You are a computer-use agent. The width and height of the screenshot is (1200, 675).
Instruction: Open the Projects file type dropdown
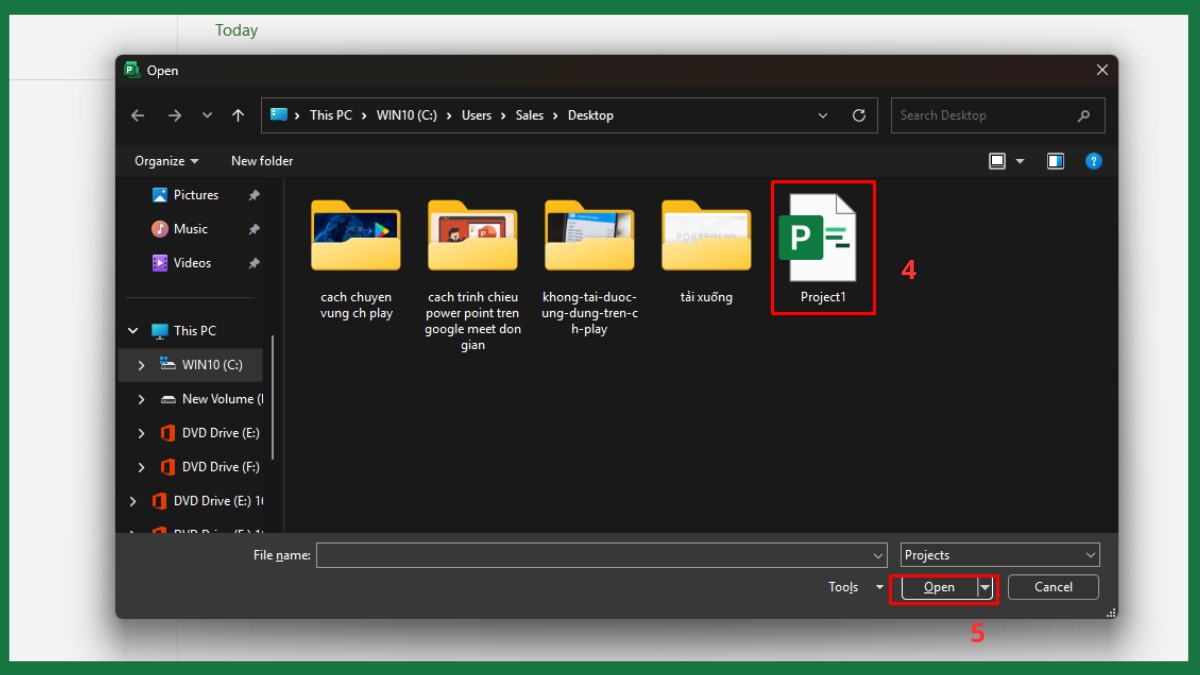point(999,555)
